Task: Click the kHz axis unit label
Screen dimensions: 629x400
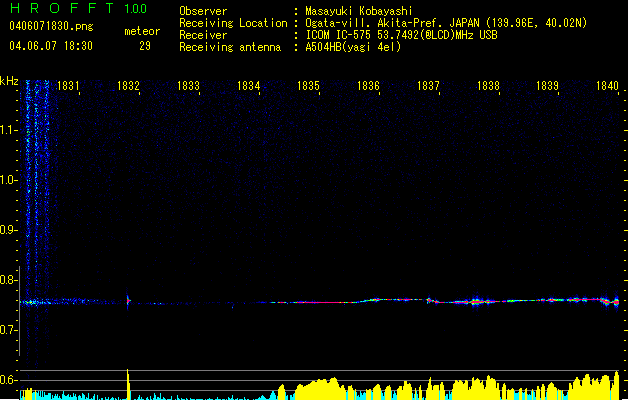Action: coord(9,81)
